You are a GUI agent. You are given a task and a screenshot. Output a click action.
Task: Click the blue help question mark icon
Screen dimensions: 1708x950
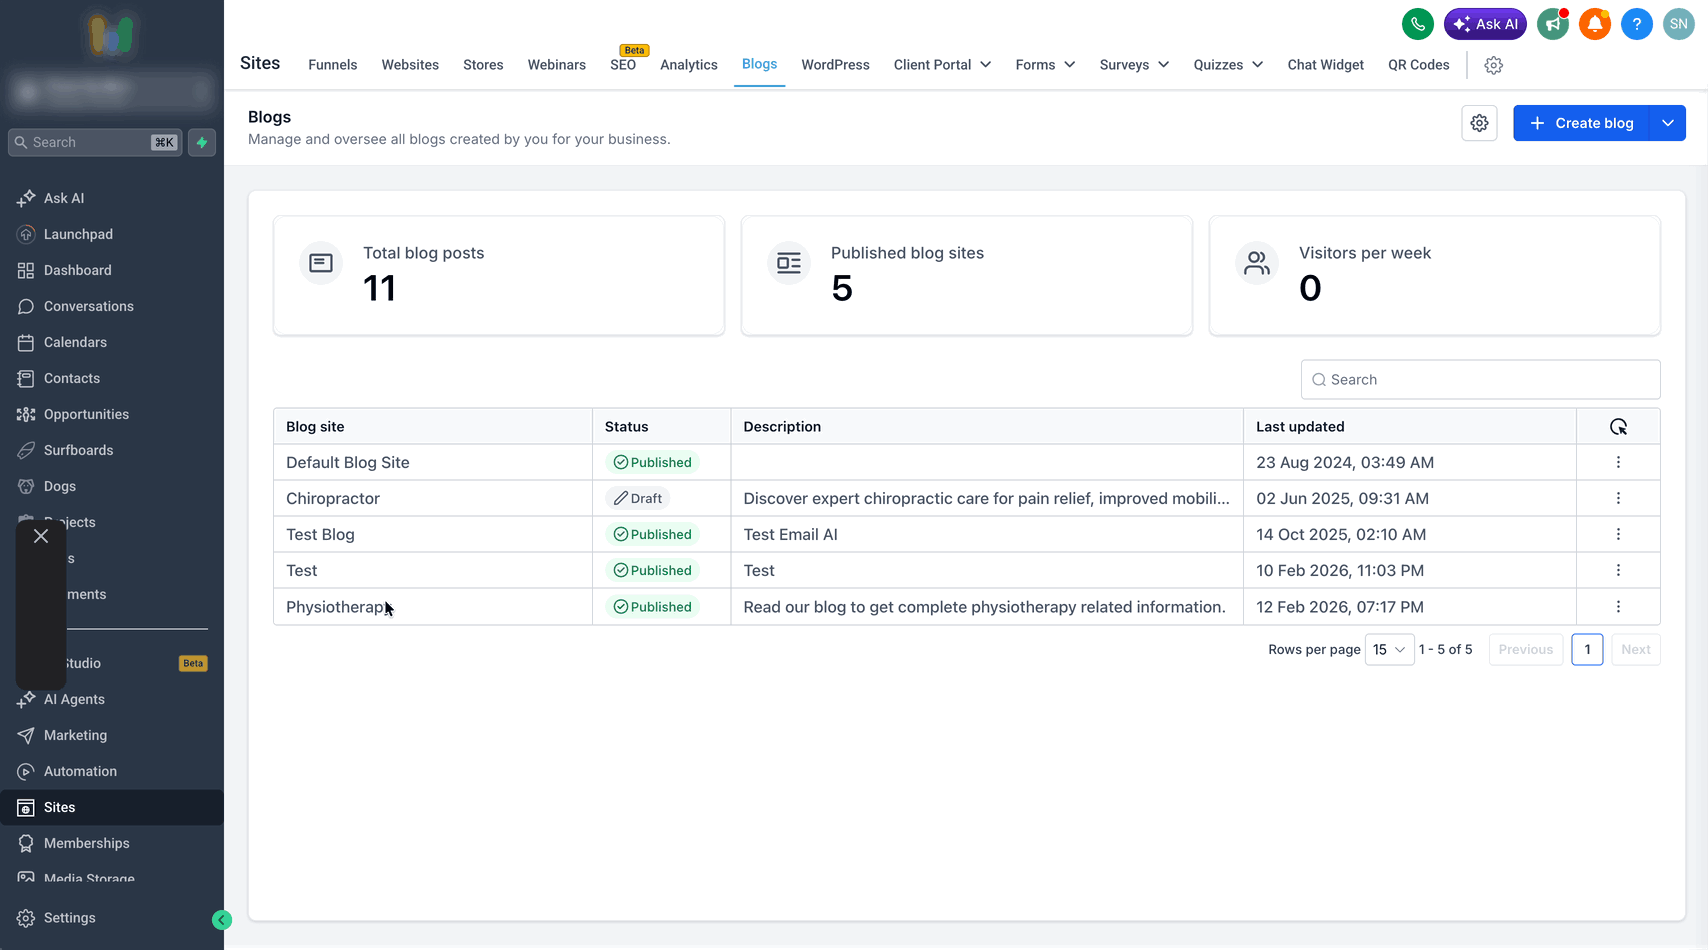[x=1637, y=24]
